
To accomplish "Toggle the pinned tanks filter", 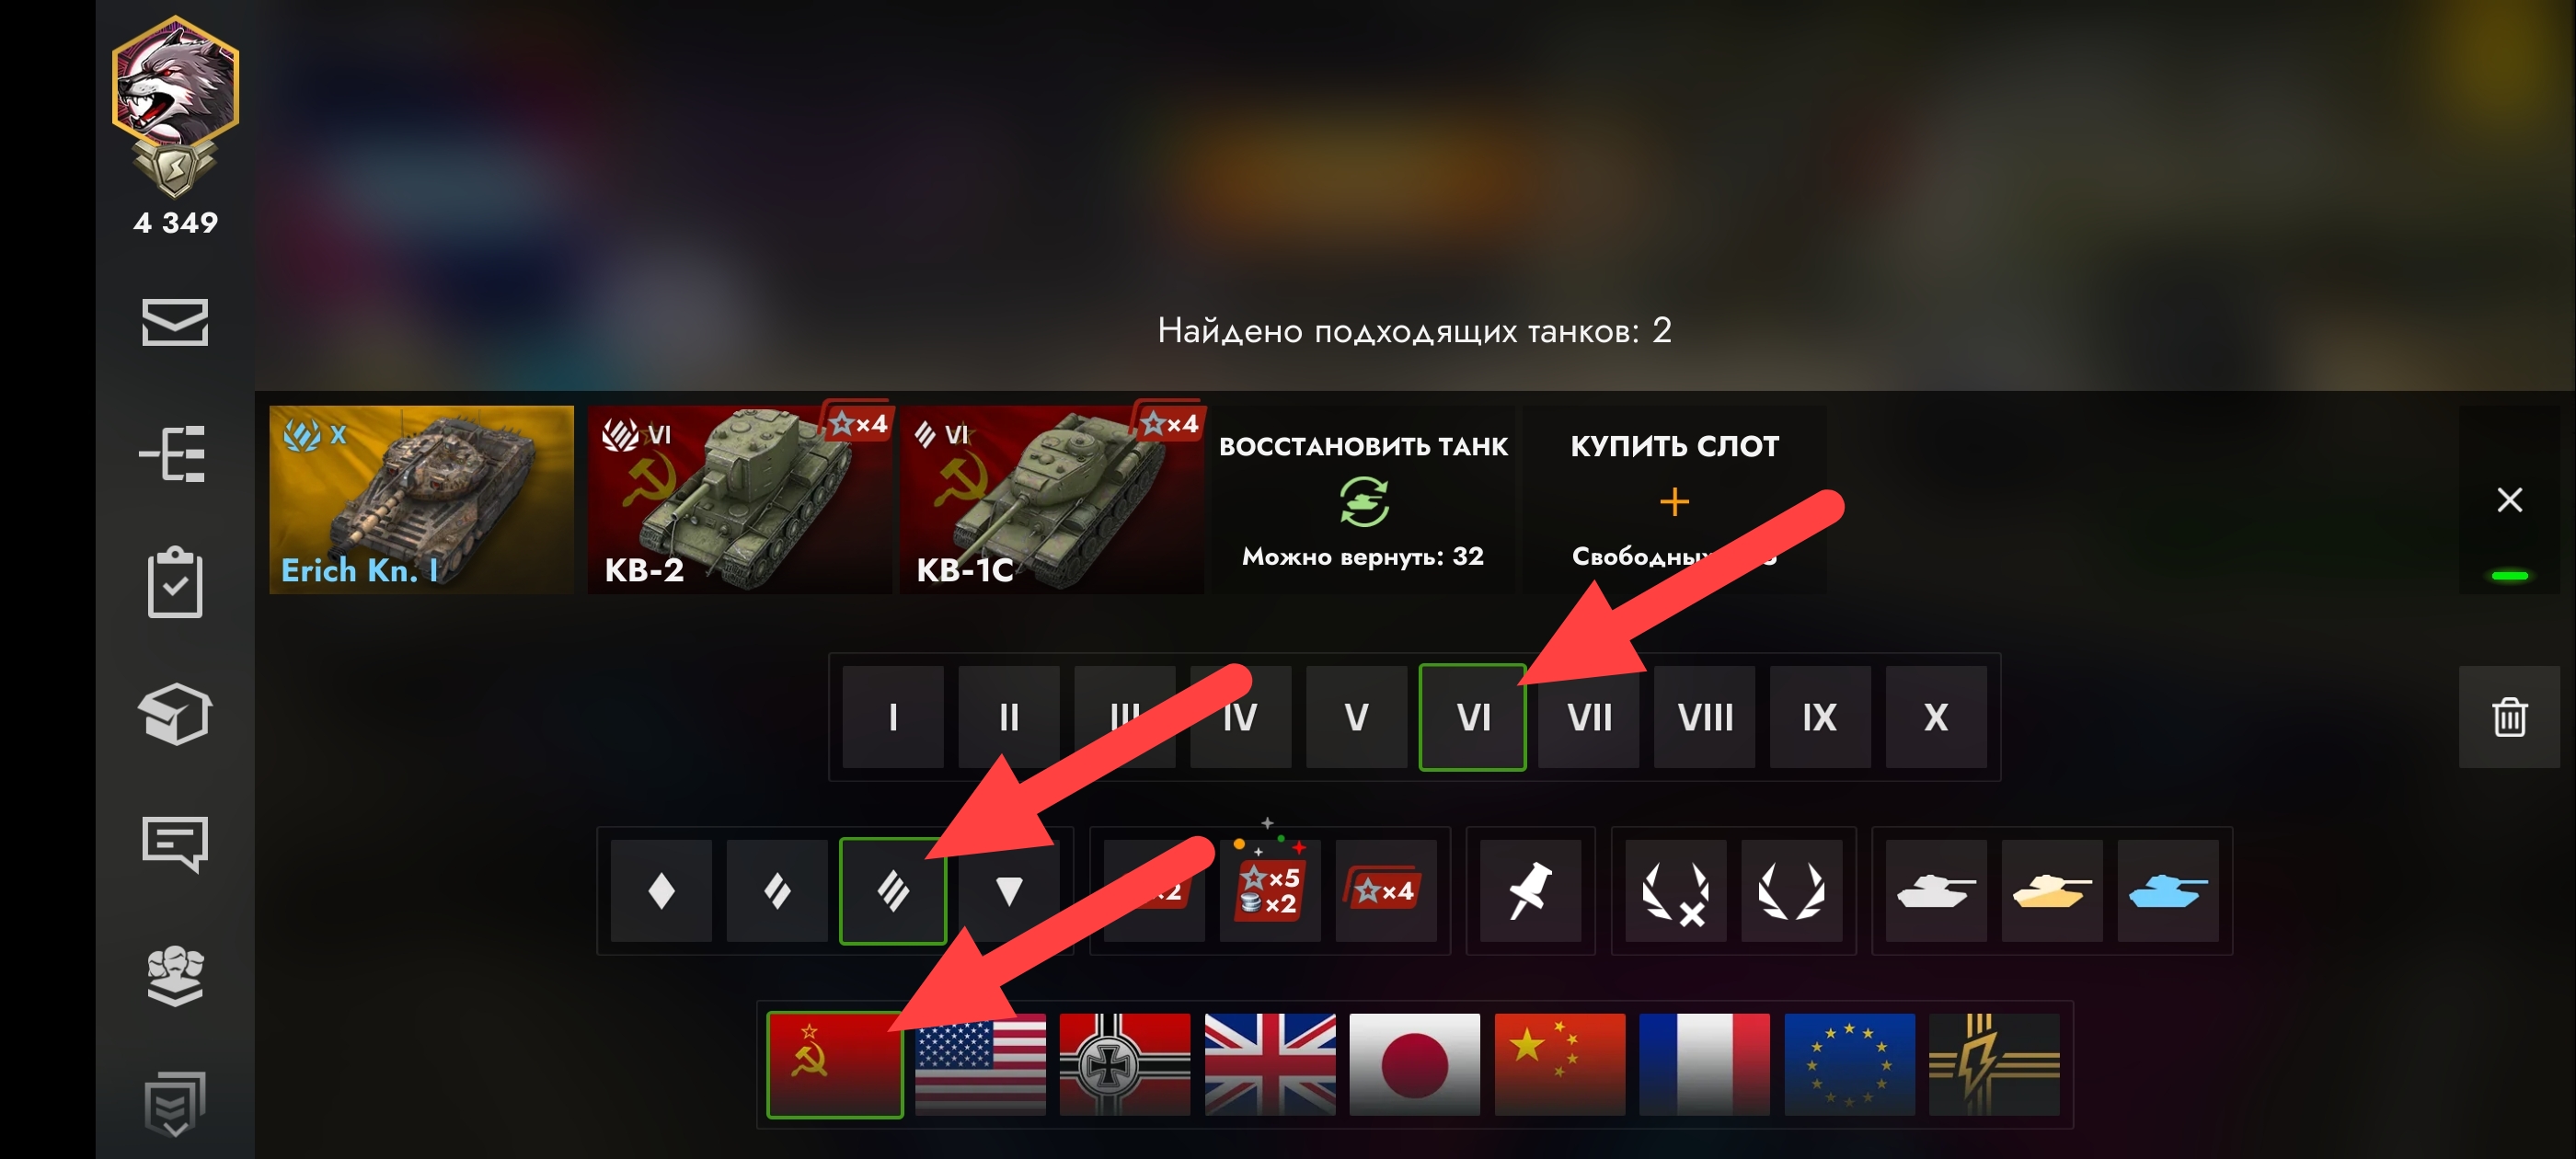I will pyautogui.click(x=1530, y=890).
